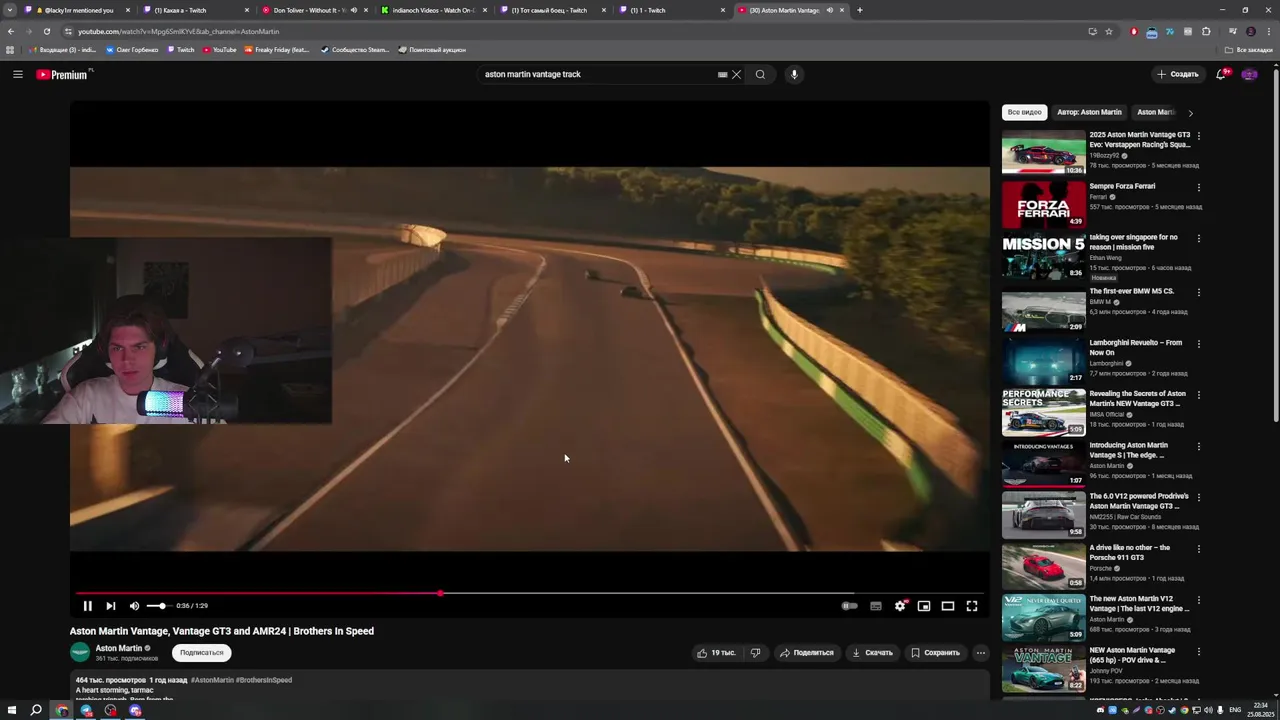Open the Twitch bookmark

(x=181, y=50)
